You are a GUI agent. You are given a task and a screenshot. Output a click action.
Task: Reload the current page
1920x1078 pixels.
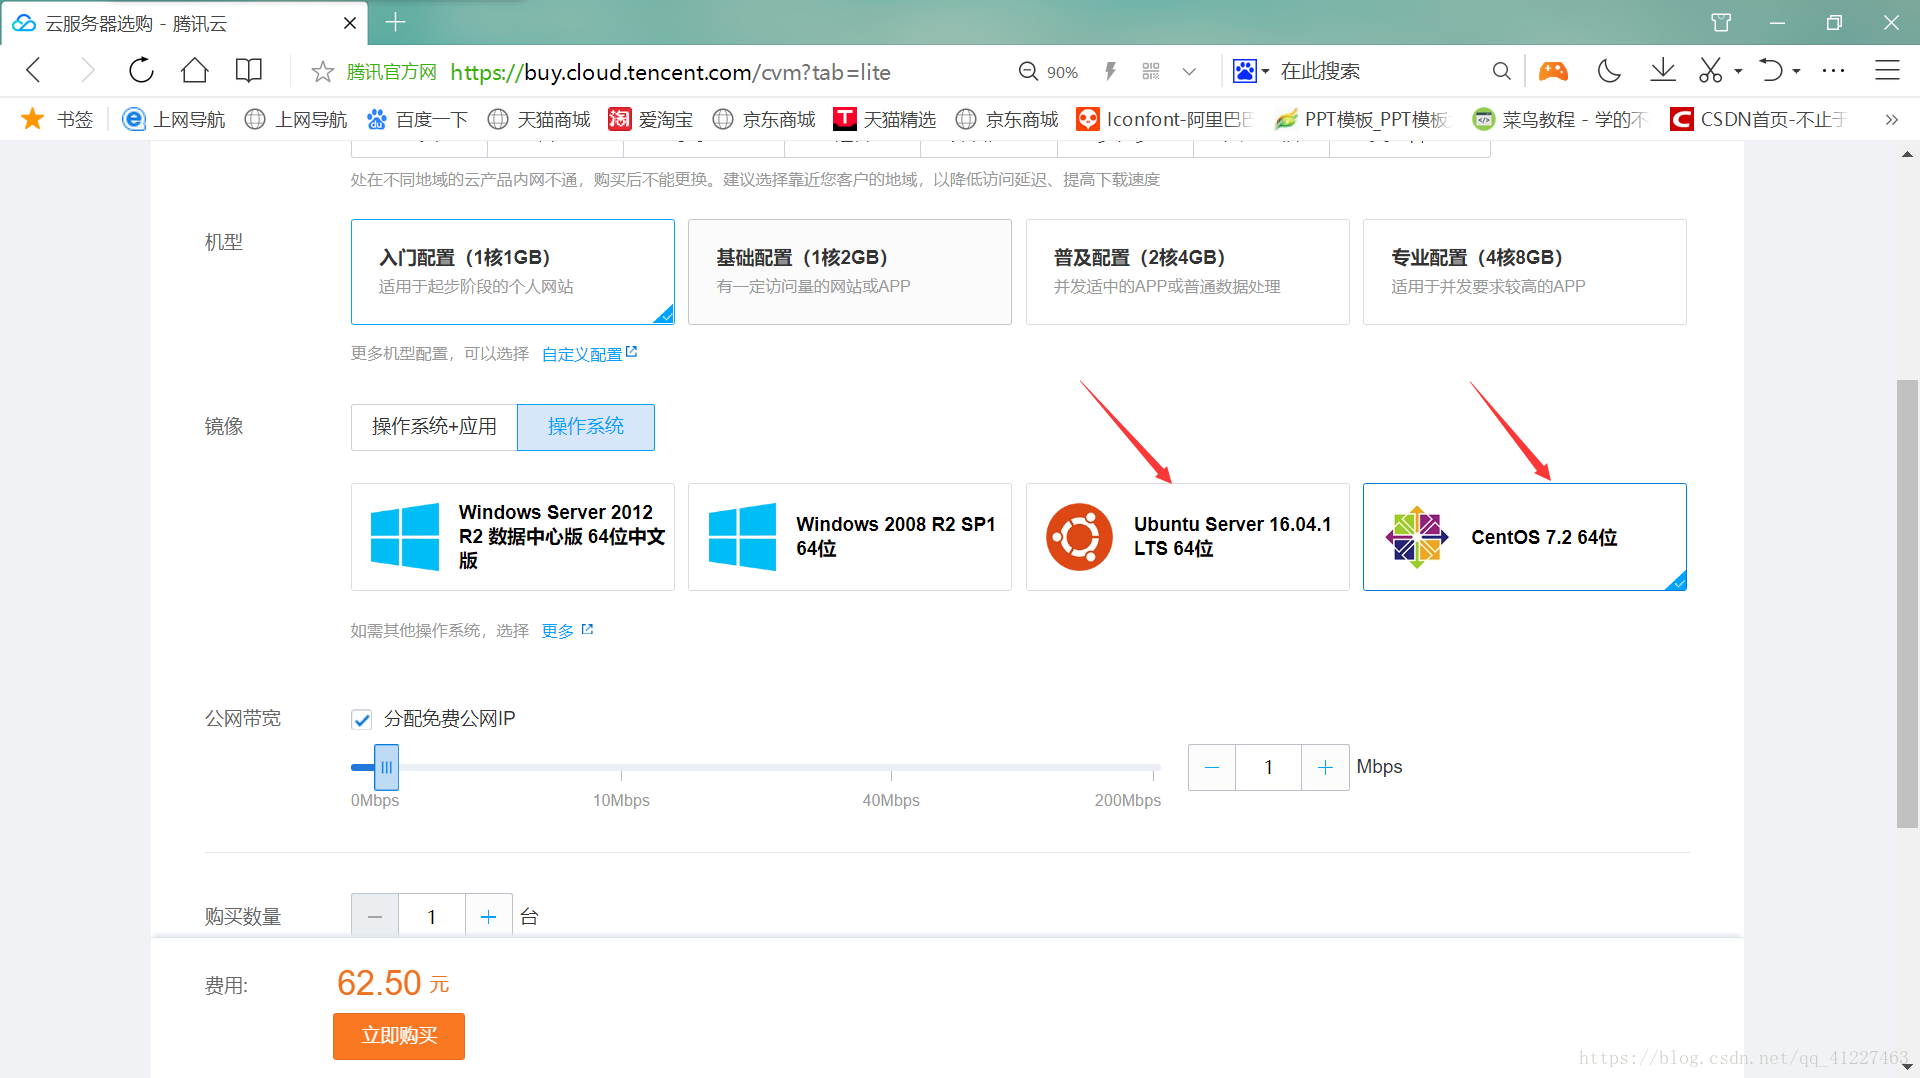[x=141, y=71]
